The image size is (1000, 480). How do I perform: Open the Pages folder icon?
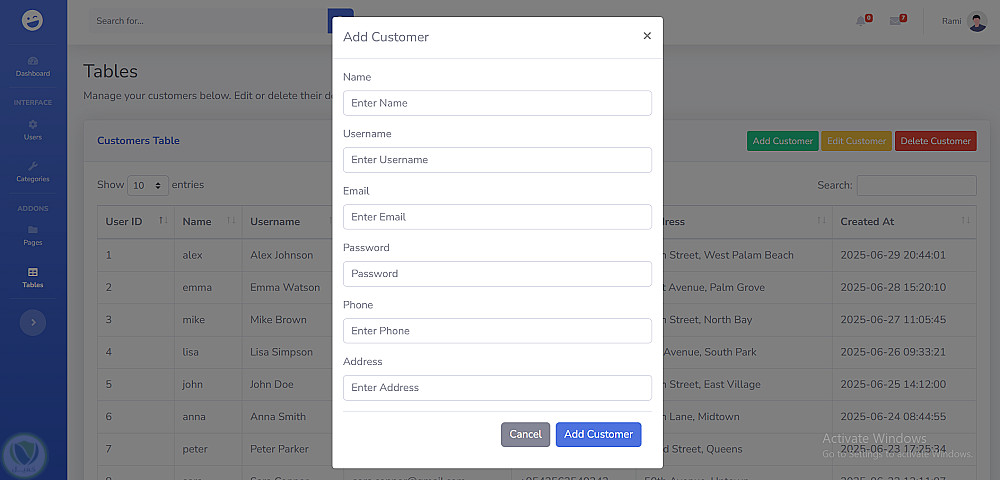tap(33, 230)
